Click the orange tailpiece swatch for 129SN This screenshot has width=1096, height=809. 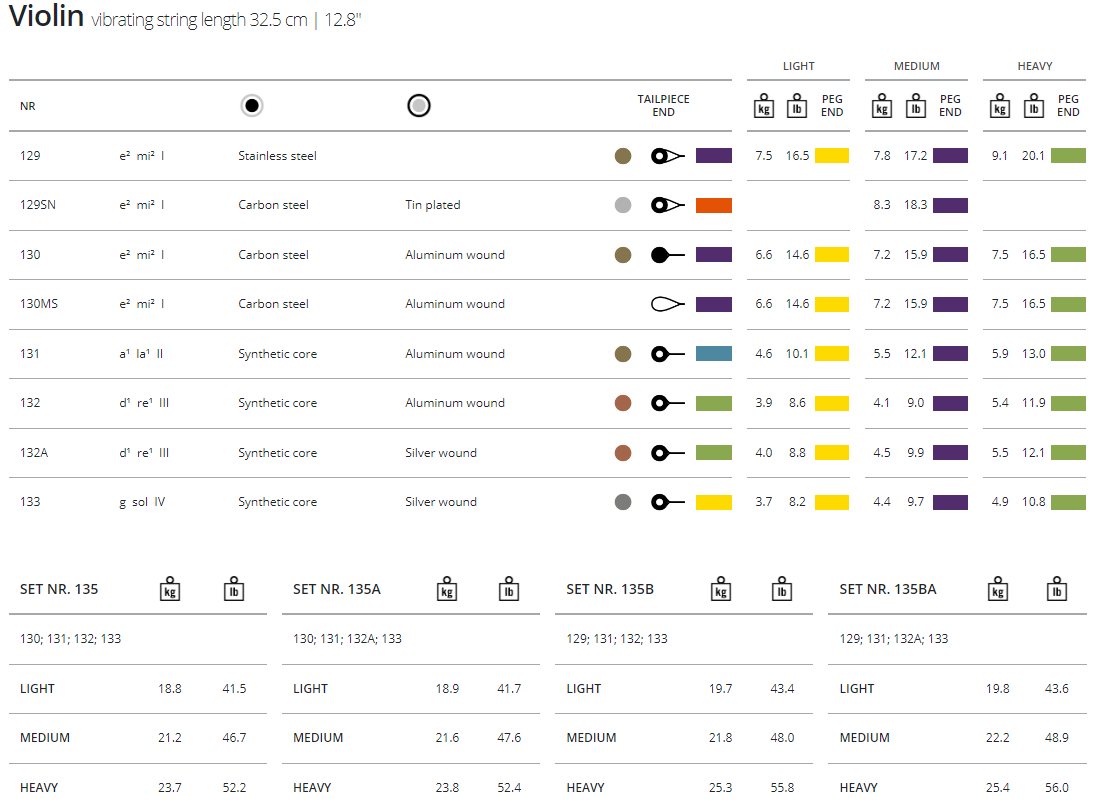[713, 205]
